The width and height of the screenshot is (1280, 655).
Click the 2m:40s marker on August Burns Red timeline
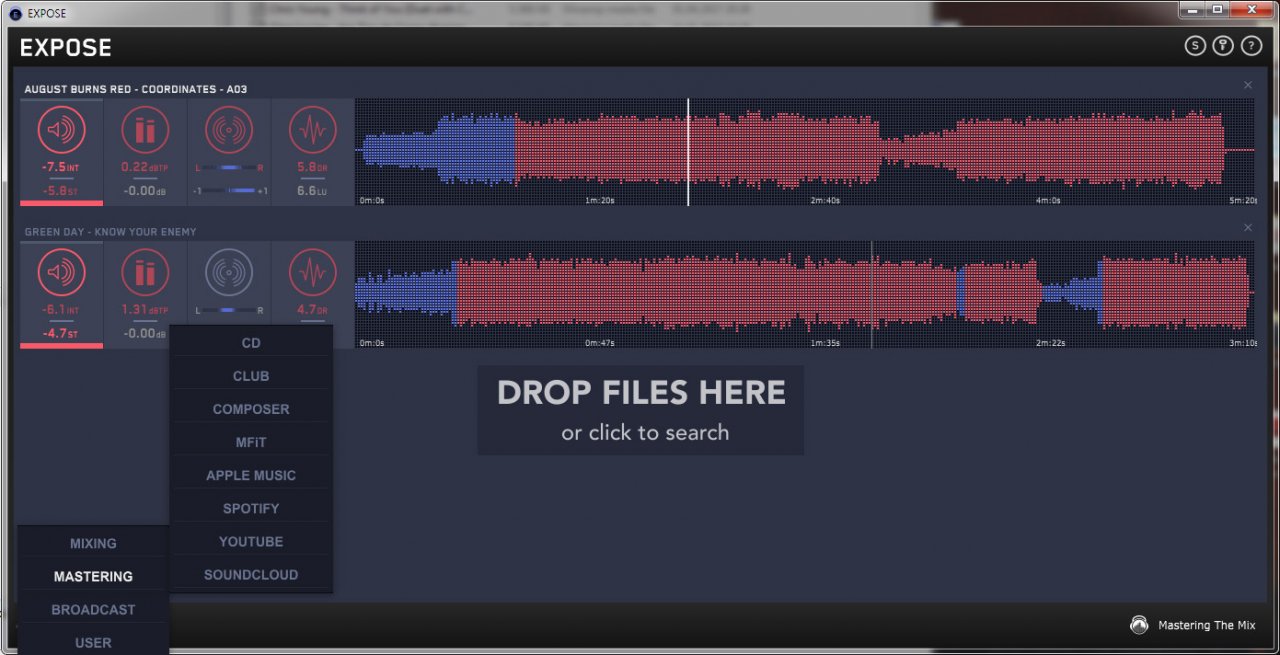coord(825,200)
